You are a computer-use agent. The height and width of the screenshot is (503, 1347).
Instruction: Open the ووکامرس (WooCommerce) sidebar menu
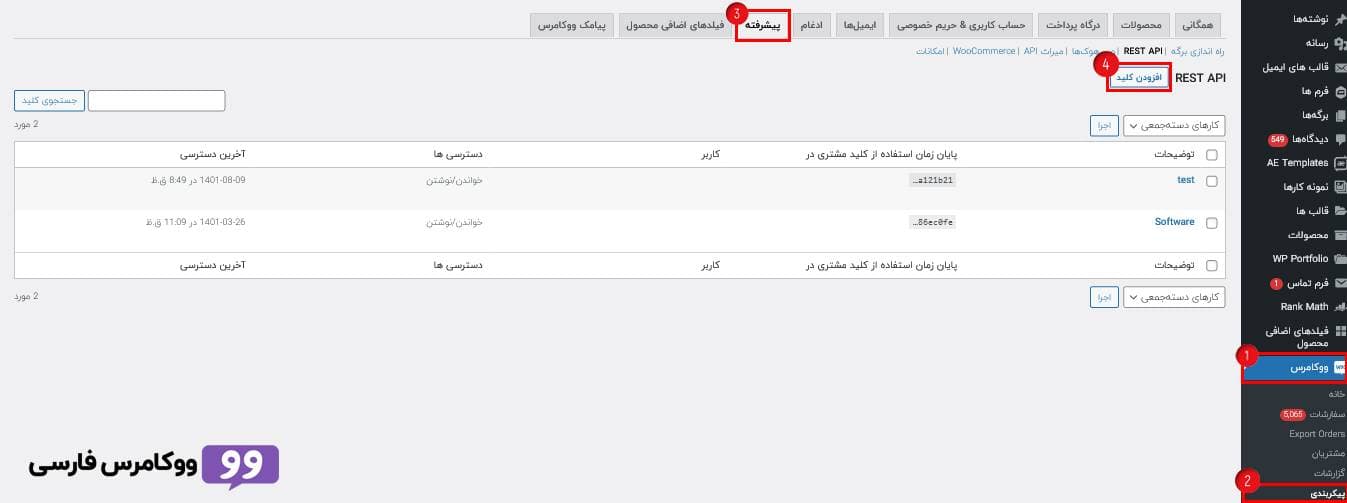coord(1294,368)
